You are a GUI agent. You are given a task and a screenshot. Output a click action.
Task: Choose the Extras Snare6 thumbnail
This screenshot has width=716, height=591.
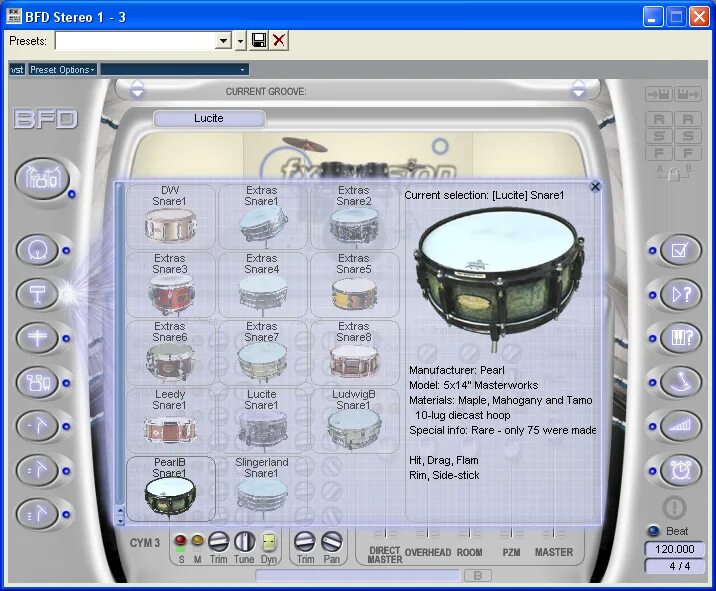[170, 353]
